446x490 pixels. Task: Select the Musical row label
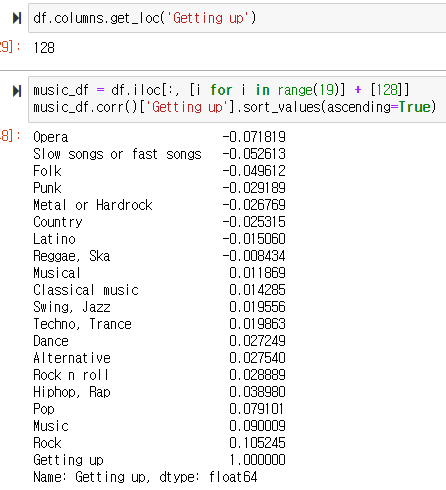pos(57,273)
